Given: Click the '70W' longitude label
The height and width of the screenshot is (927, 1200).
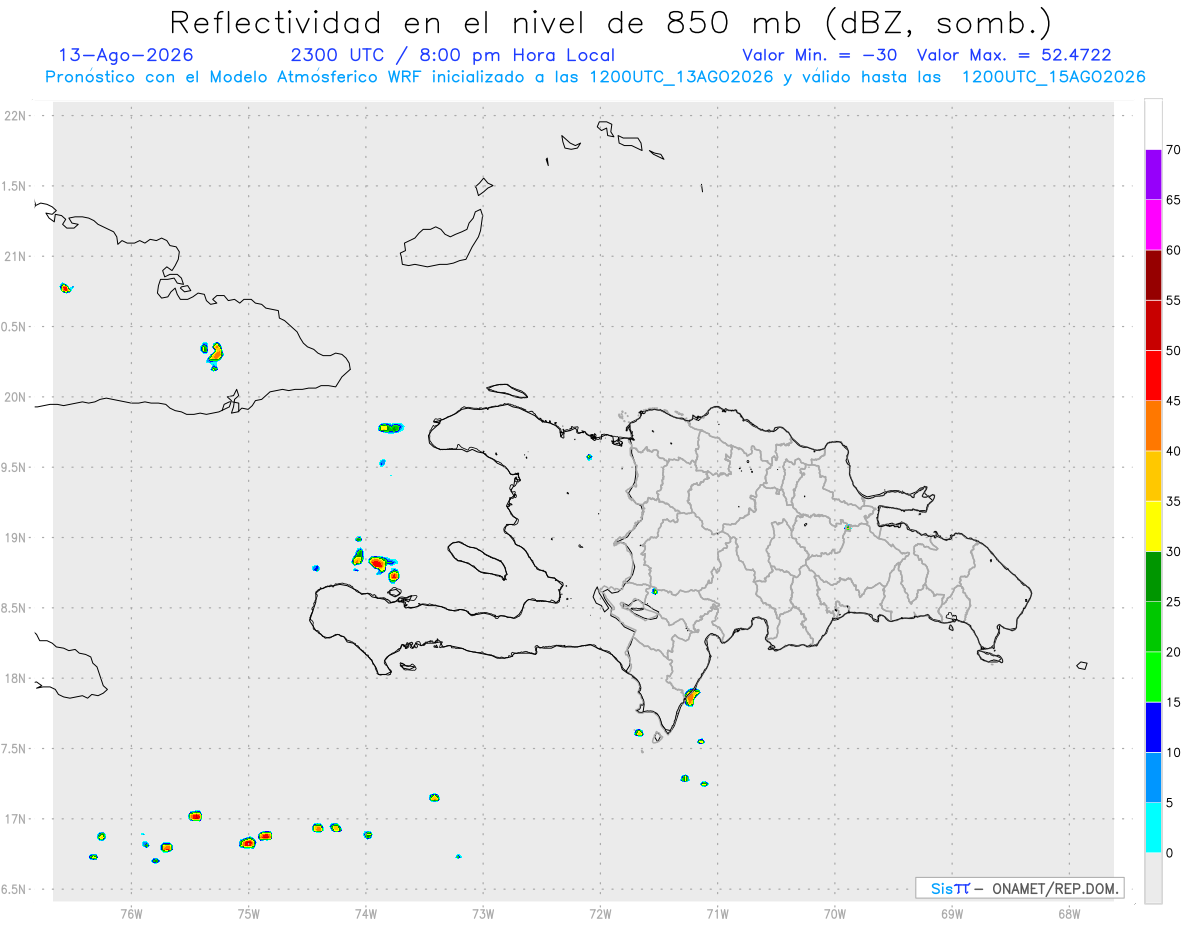Looking at the screenshot, I should (835, 913).
